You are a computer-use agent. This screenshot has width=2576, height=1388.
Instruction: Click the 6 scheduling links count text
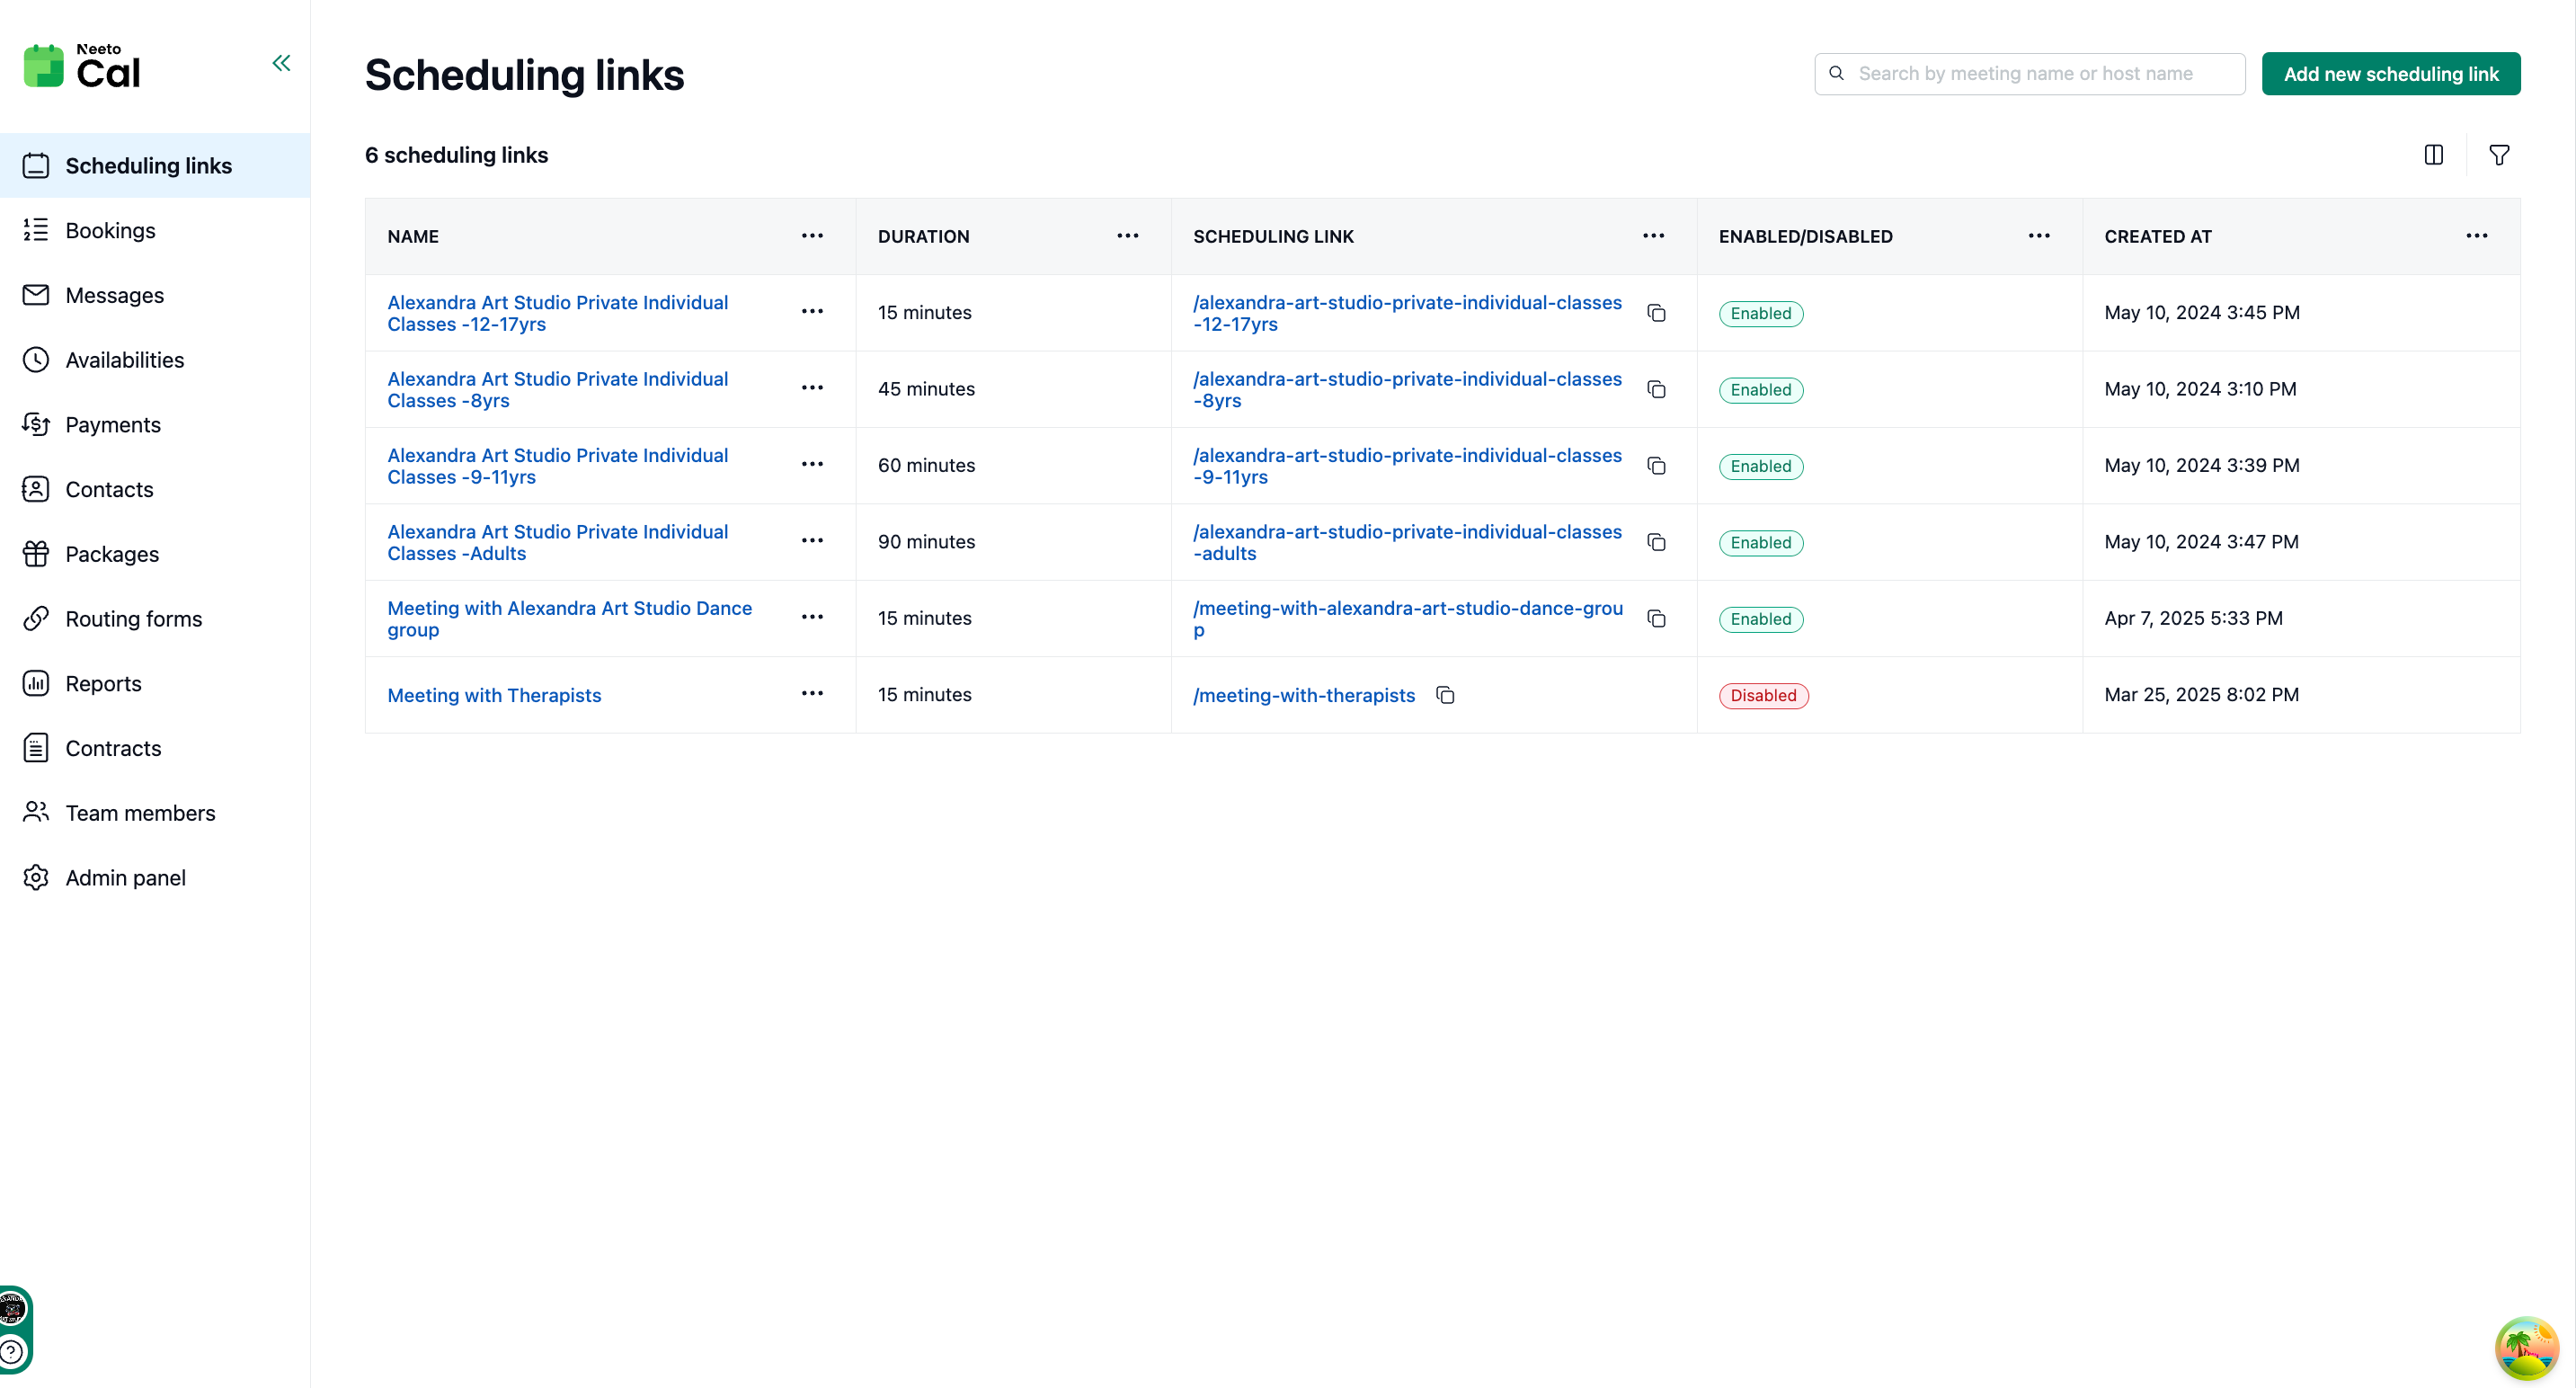click(x=456, y=155)
